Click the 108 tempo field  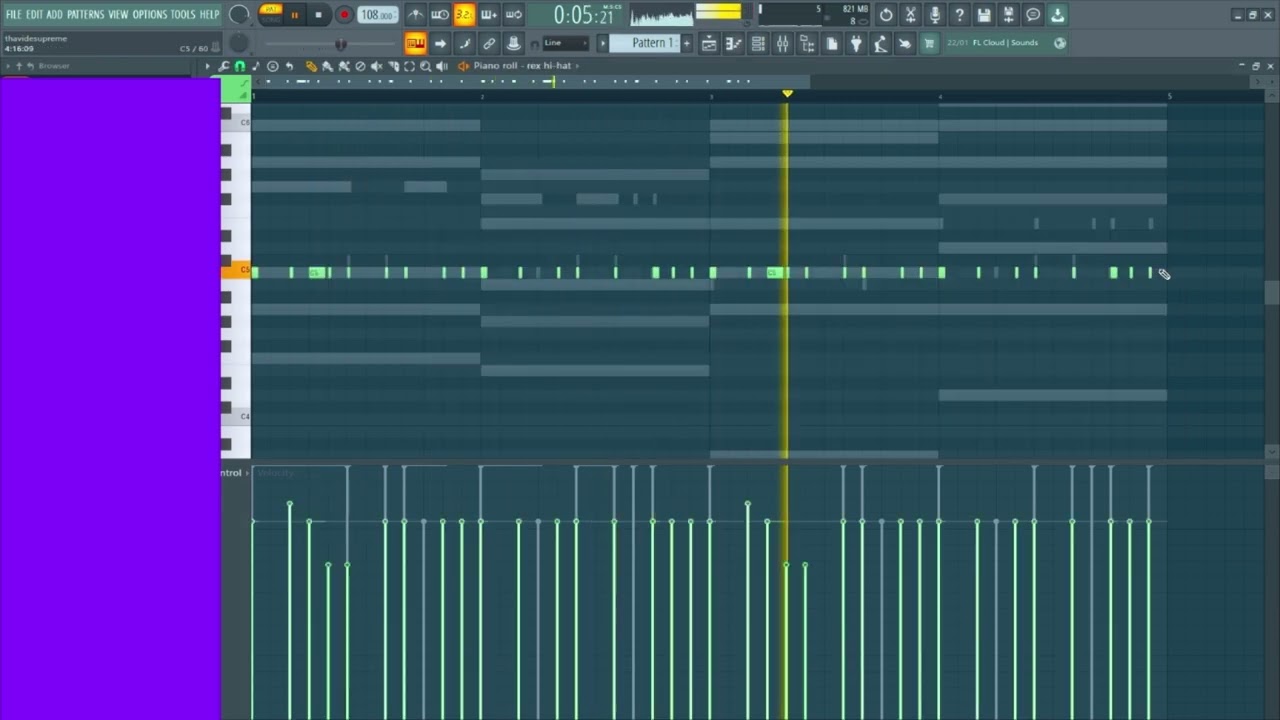pyautogui.click(x=378, y=15)
